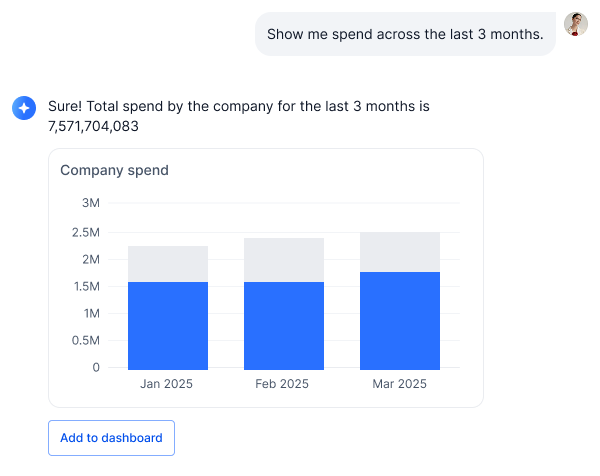600x476 pixels.
Task: Click the Company spend chart title
Action: click(x=114, y=170)
